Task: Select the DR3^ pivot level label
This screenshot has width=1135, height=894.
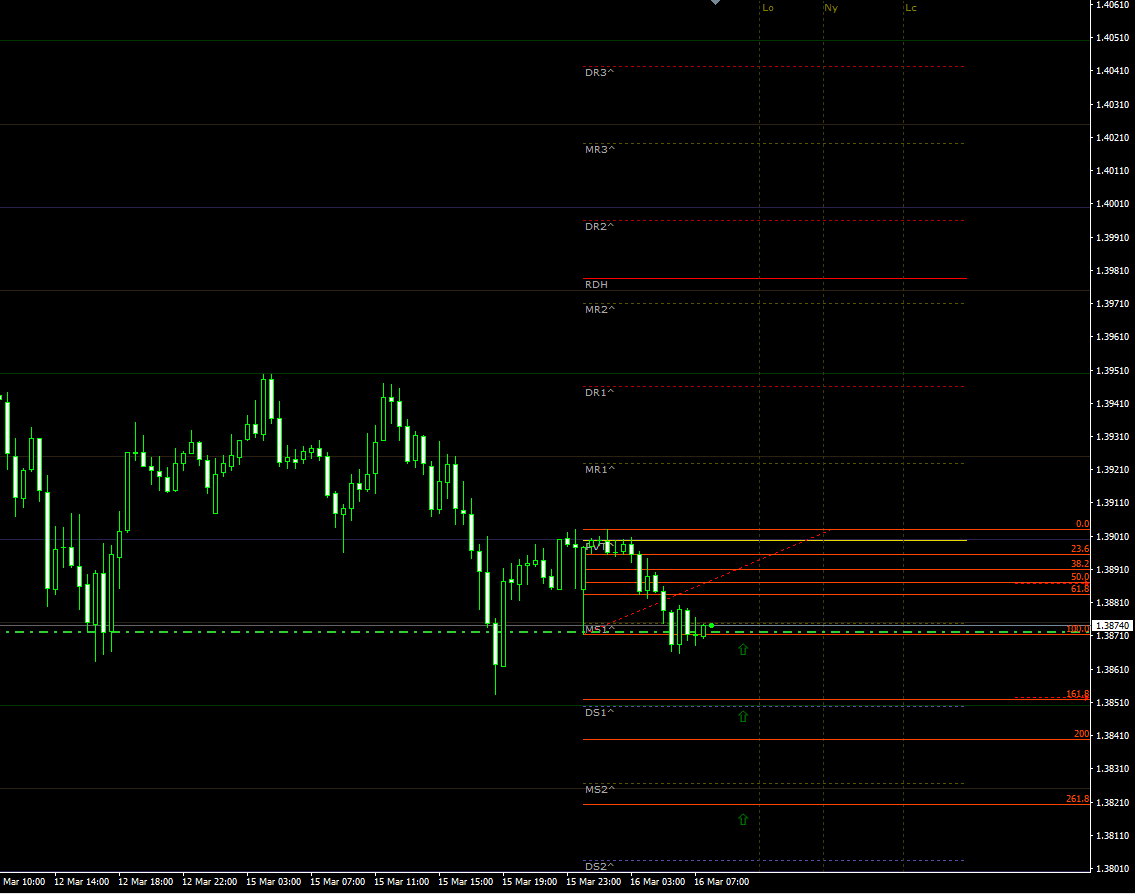Action: coord(600,72)
